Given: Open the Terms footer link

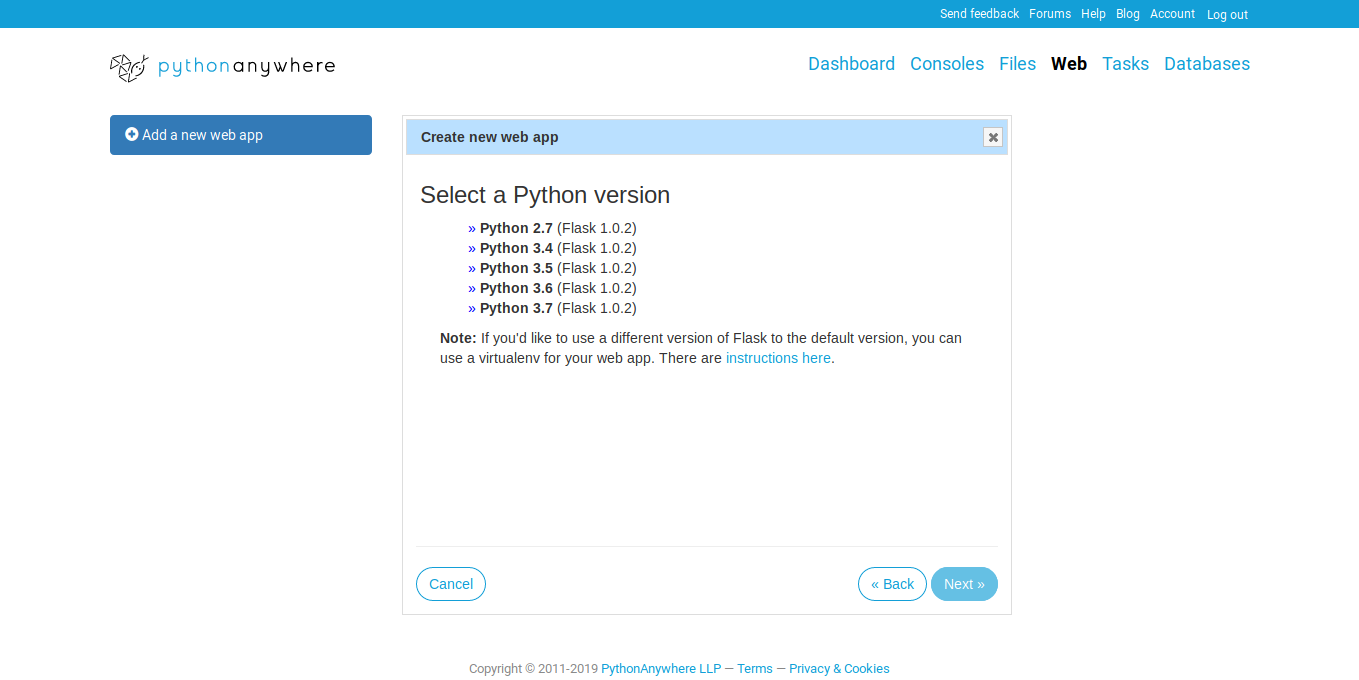Looking at the screenshot, I should point(755,669).
